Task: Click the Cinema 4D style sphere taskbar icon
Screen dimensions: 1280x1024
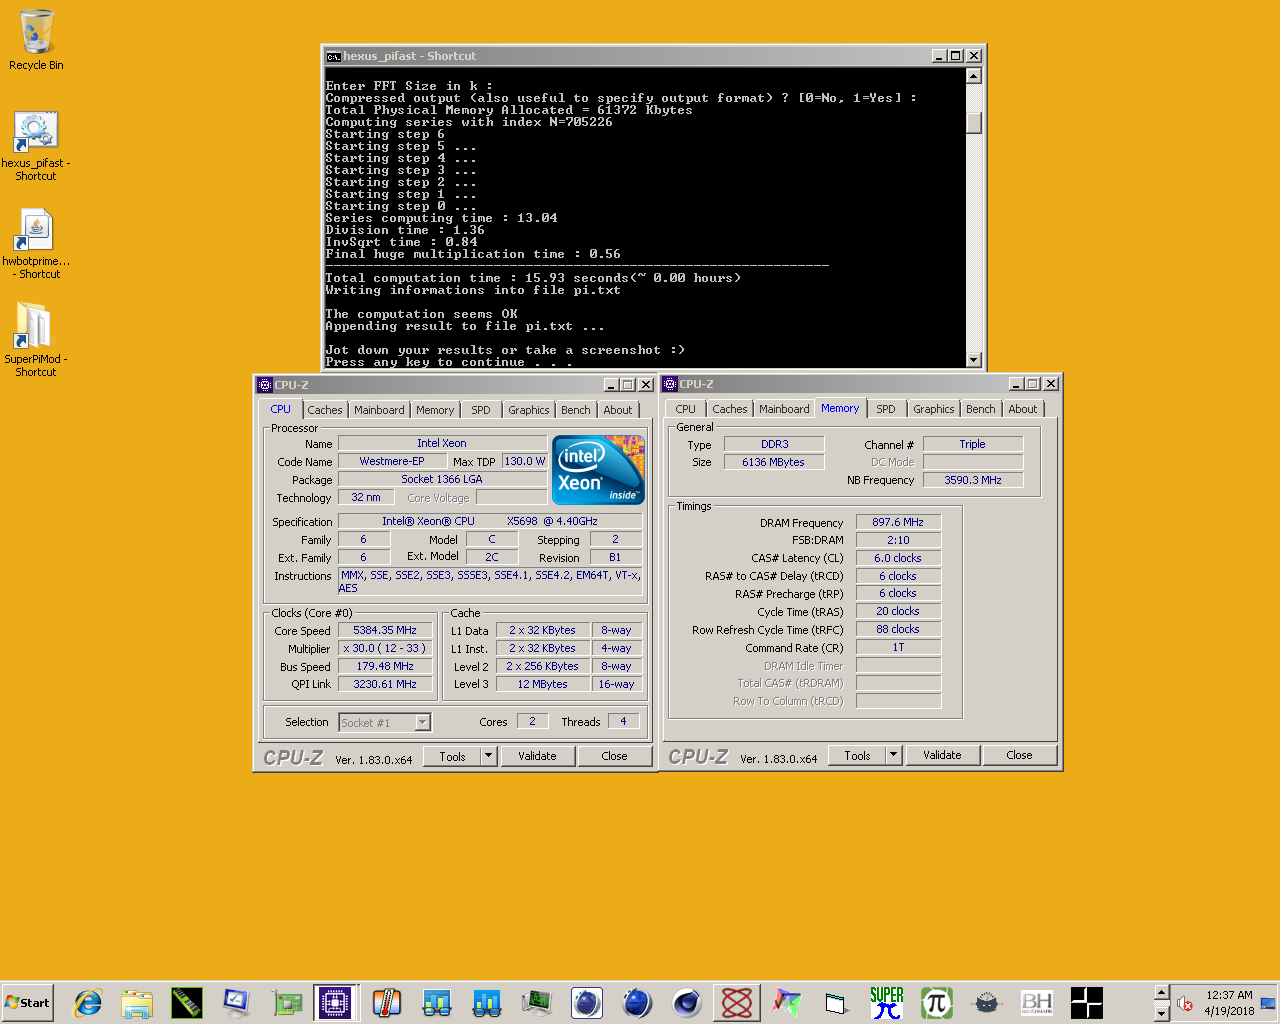Action: pos(687,1002)
